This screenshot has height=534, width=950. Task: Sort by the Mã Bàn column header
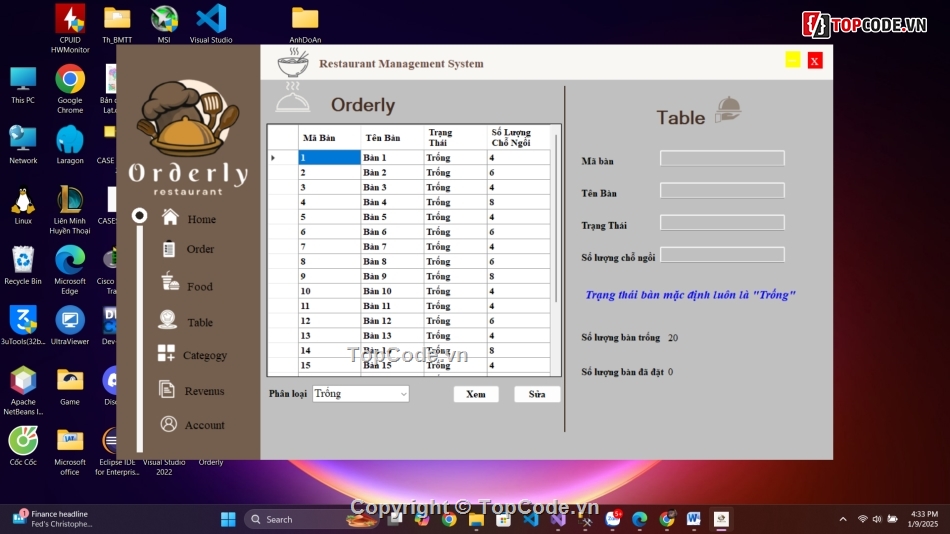pos(329,138)
